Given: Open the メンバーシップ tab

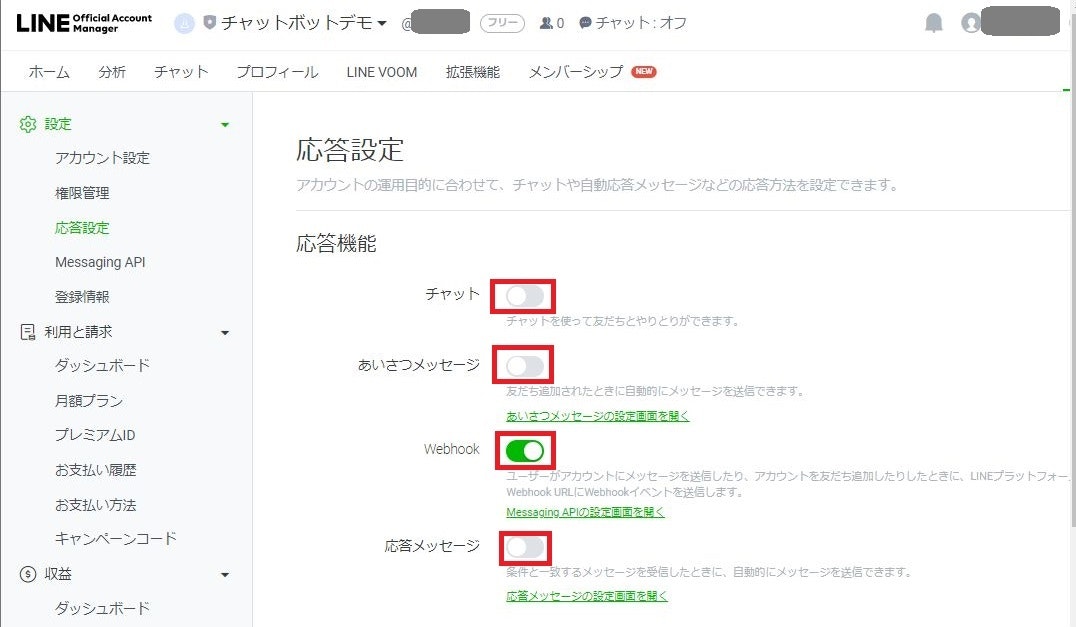Looking at the screenshot, I should coord(576,72).
